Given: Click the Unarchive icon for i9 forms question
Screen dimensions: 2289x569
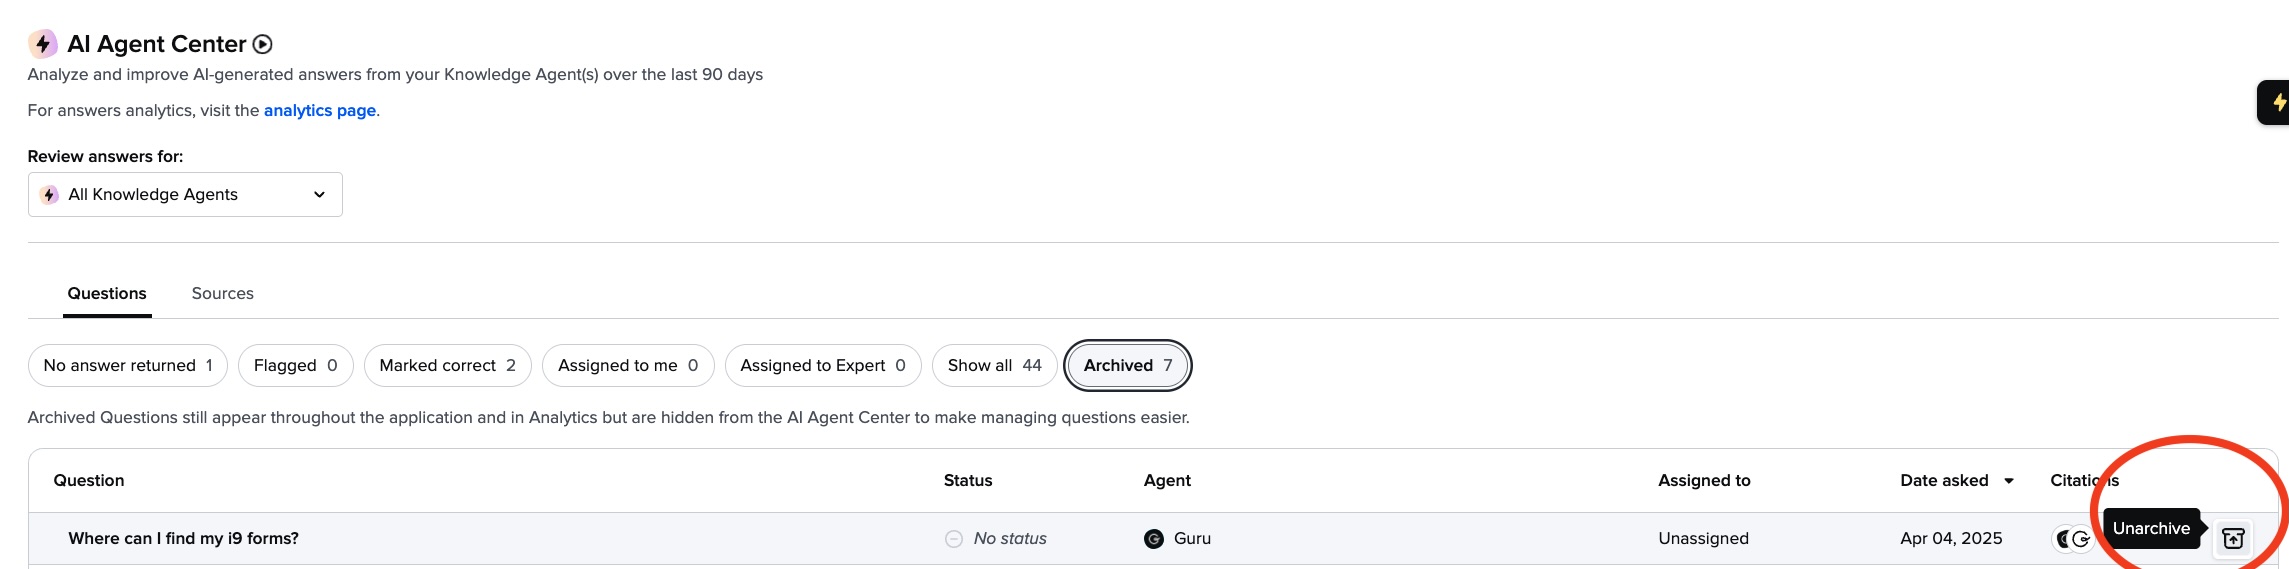Looking at the screenshot, I should pyautogui.click(x=2233, y=538).
